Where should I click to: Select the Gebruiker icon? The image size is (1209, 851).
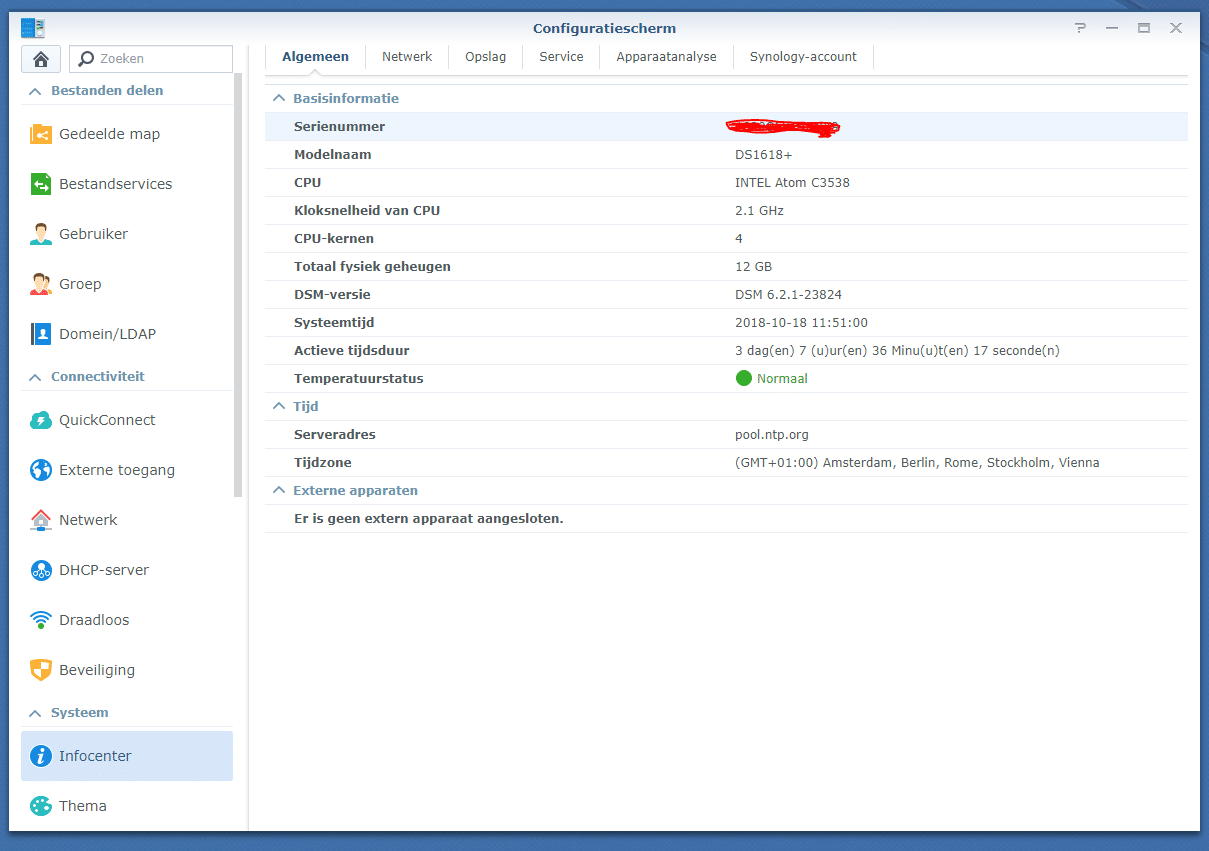pos(41,234)
